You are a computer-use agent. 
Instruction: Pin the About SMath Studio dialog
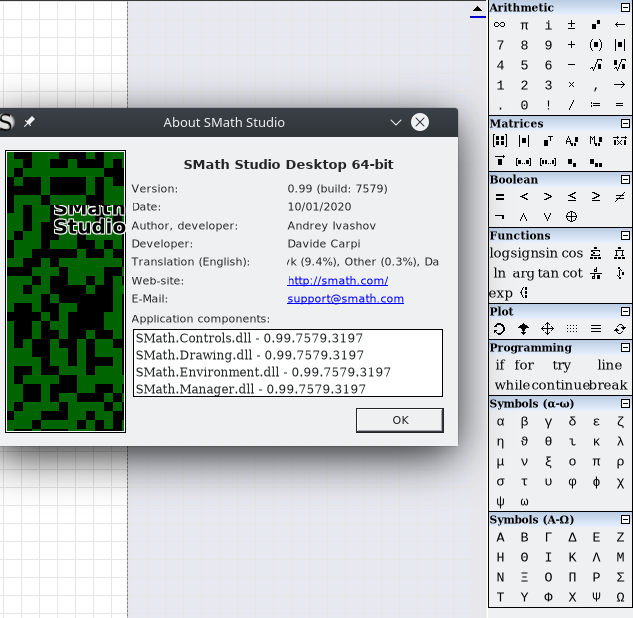pos(30,122)
